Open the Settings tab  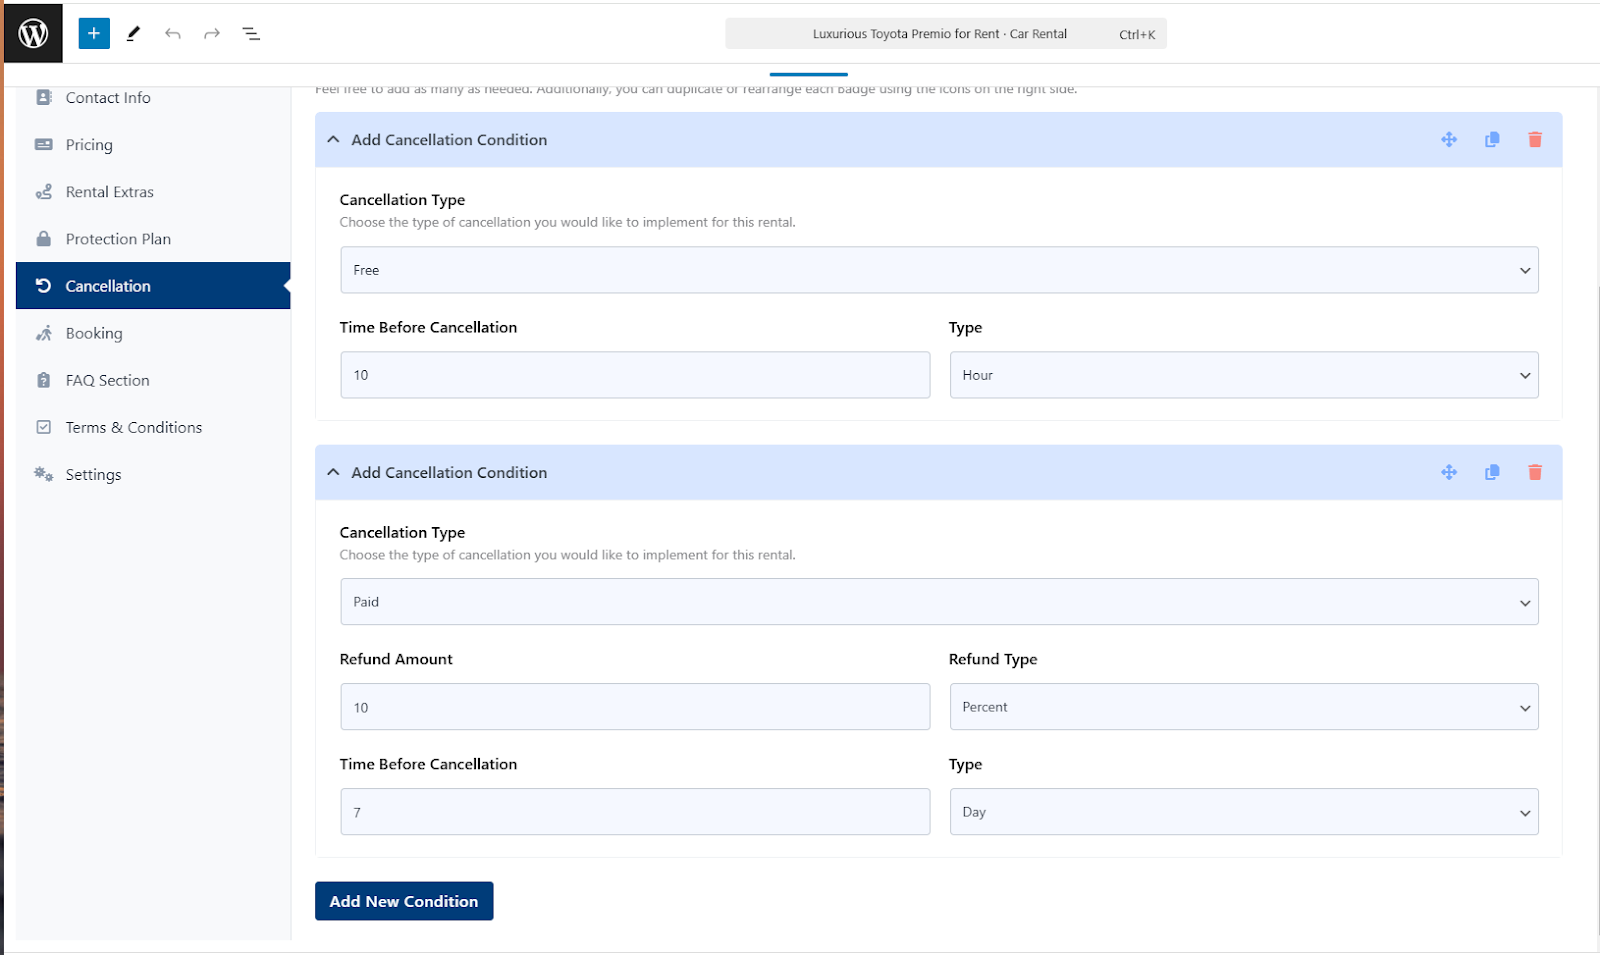point(153,474)
